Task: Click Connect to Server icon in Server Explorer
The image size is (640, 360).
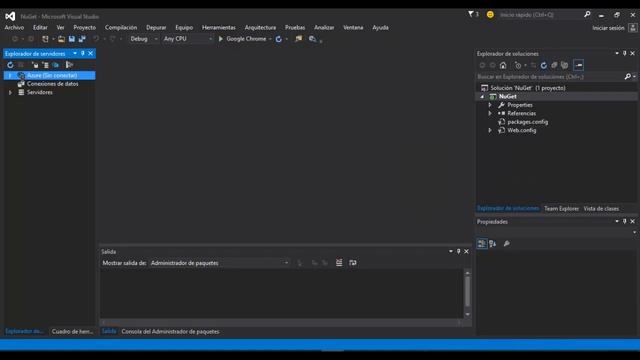Action: coord(45,65)
